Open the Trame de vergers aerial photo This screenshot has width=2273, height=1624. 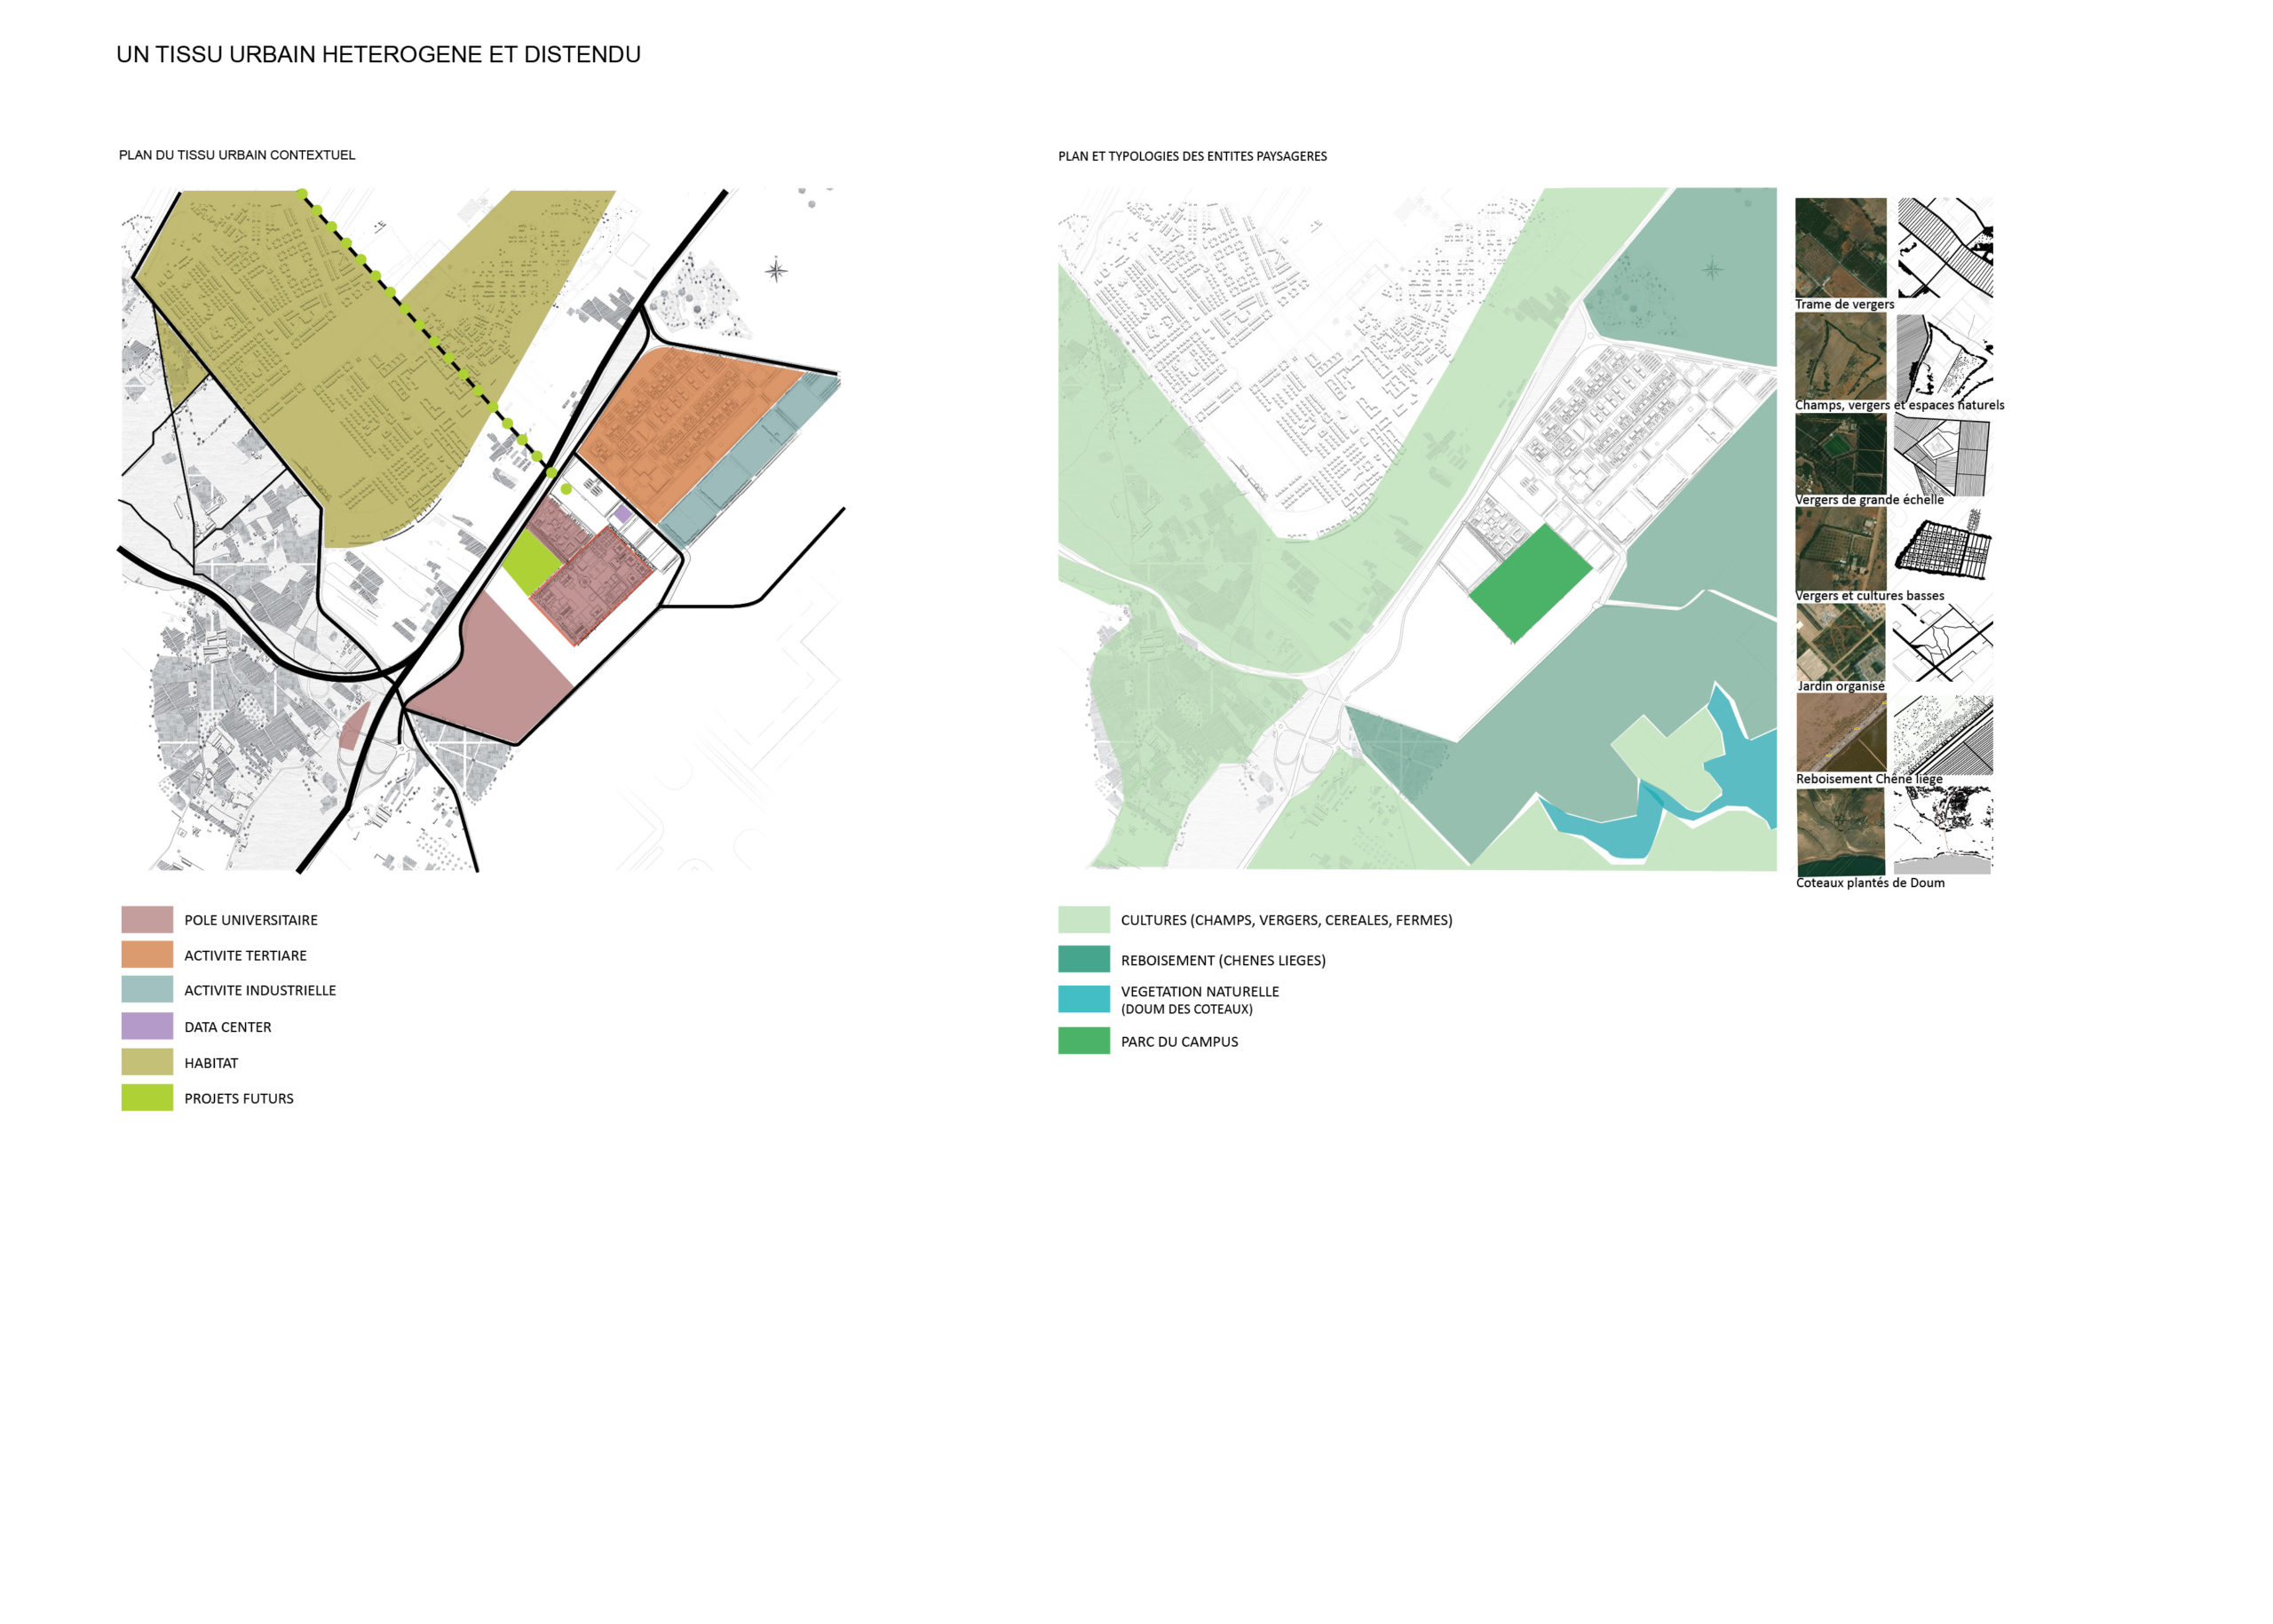[1840, 247]
